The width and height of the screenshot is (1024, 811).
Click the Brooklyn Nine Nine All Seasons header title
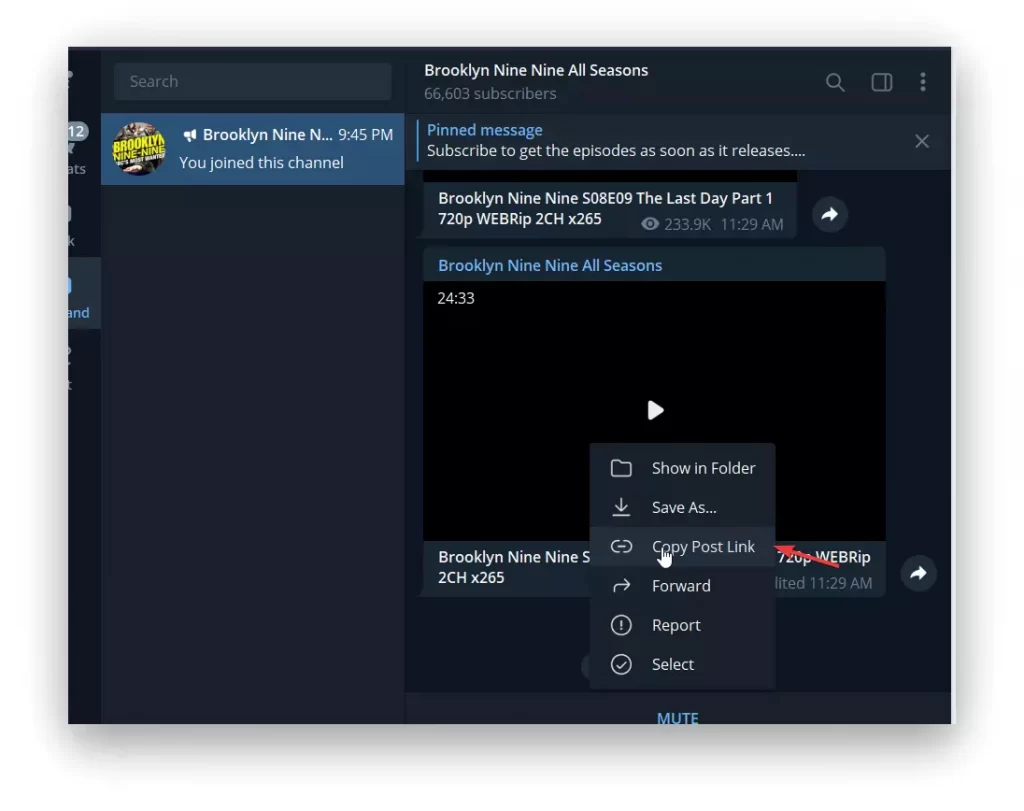[536, 71]
